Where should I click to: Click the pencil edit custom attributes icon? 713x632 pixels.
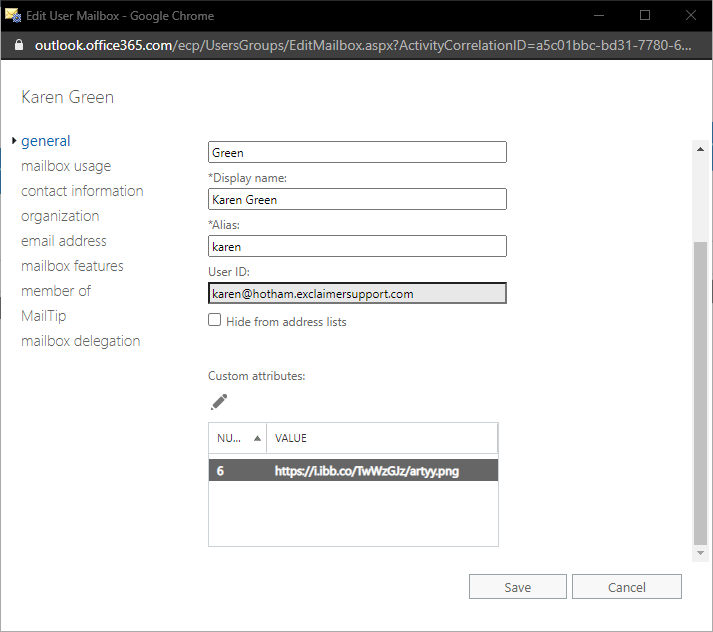219,401
